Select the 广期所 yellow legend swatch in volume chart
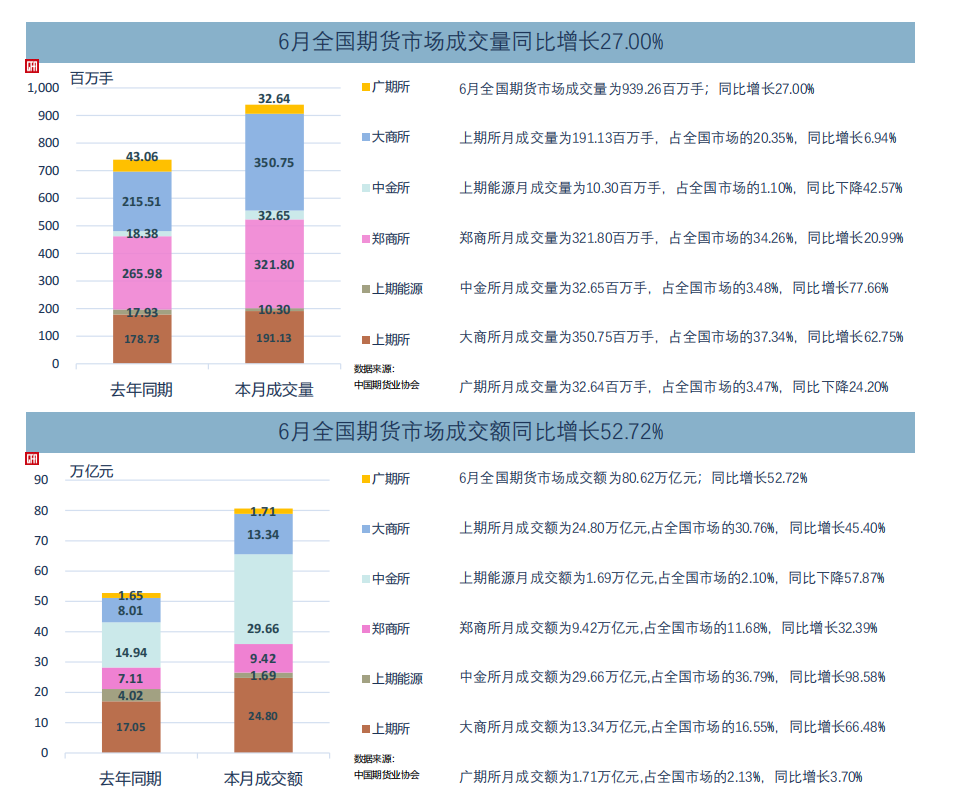This screenshot has width=977, height=798. pyautogui.click(x=366, y=87)
